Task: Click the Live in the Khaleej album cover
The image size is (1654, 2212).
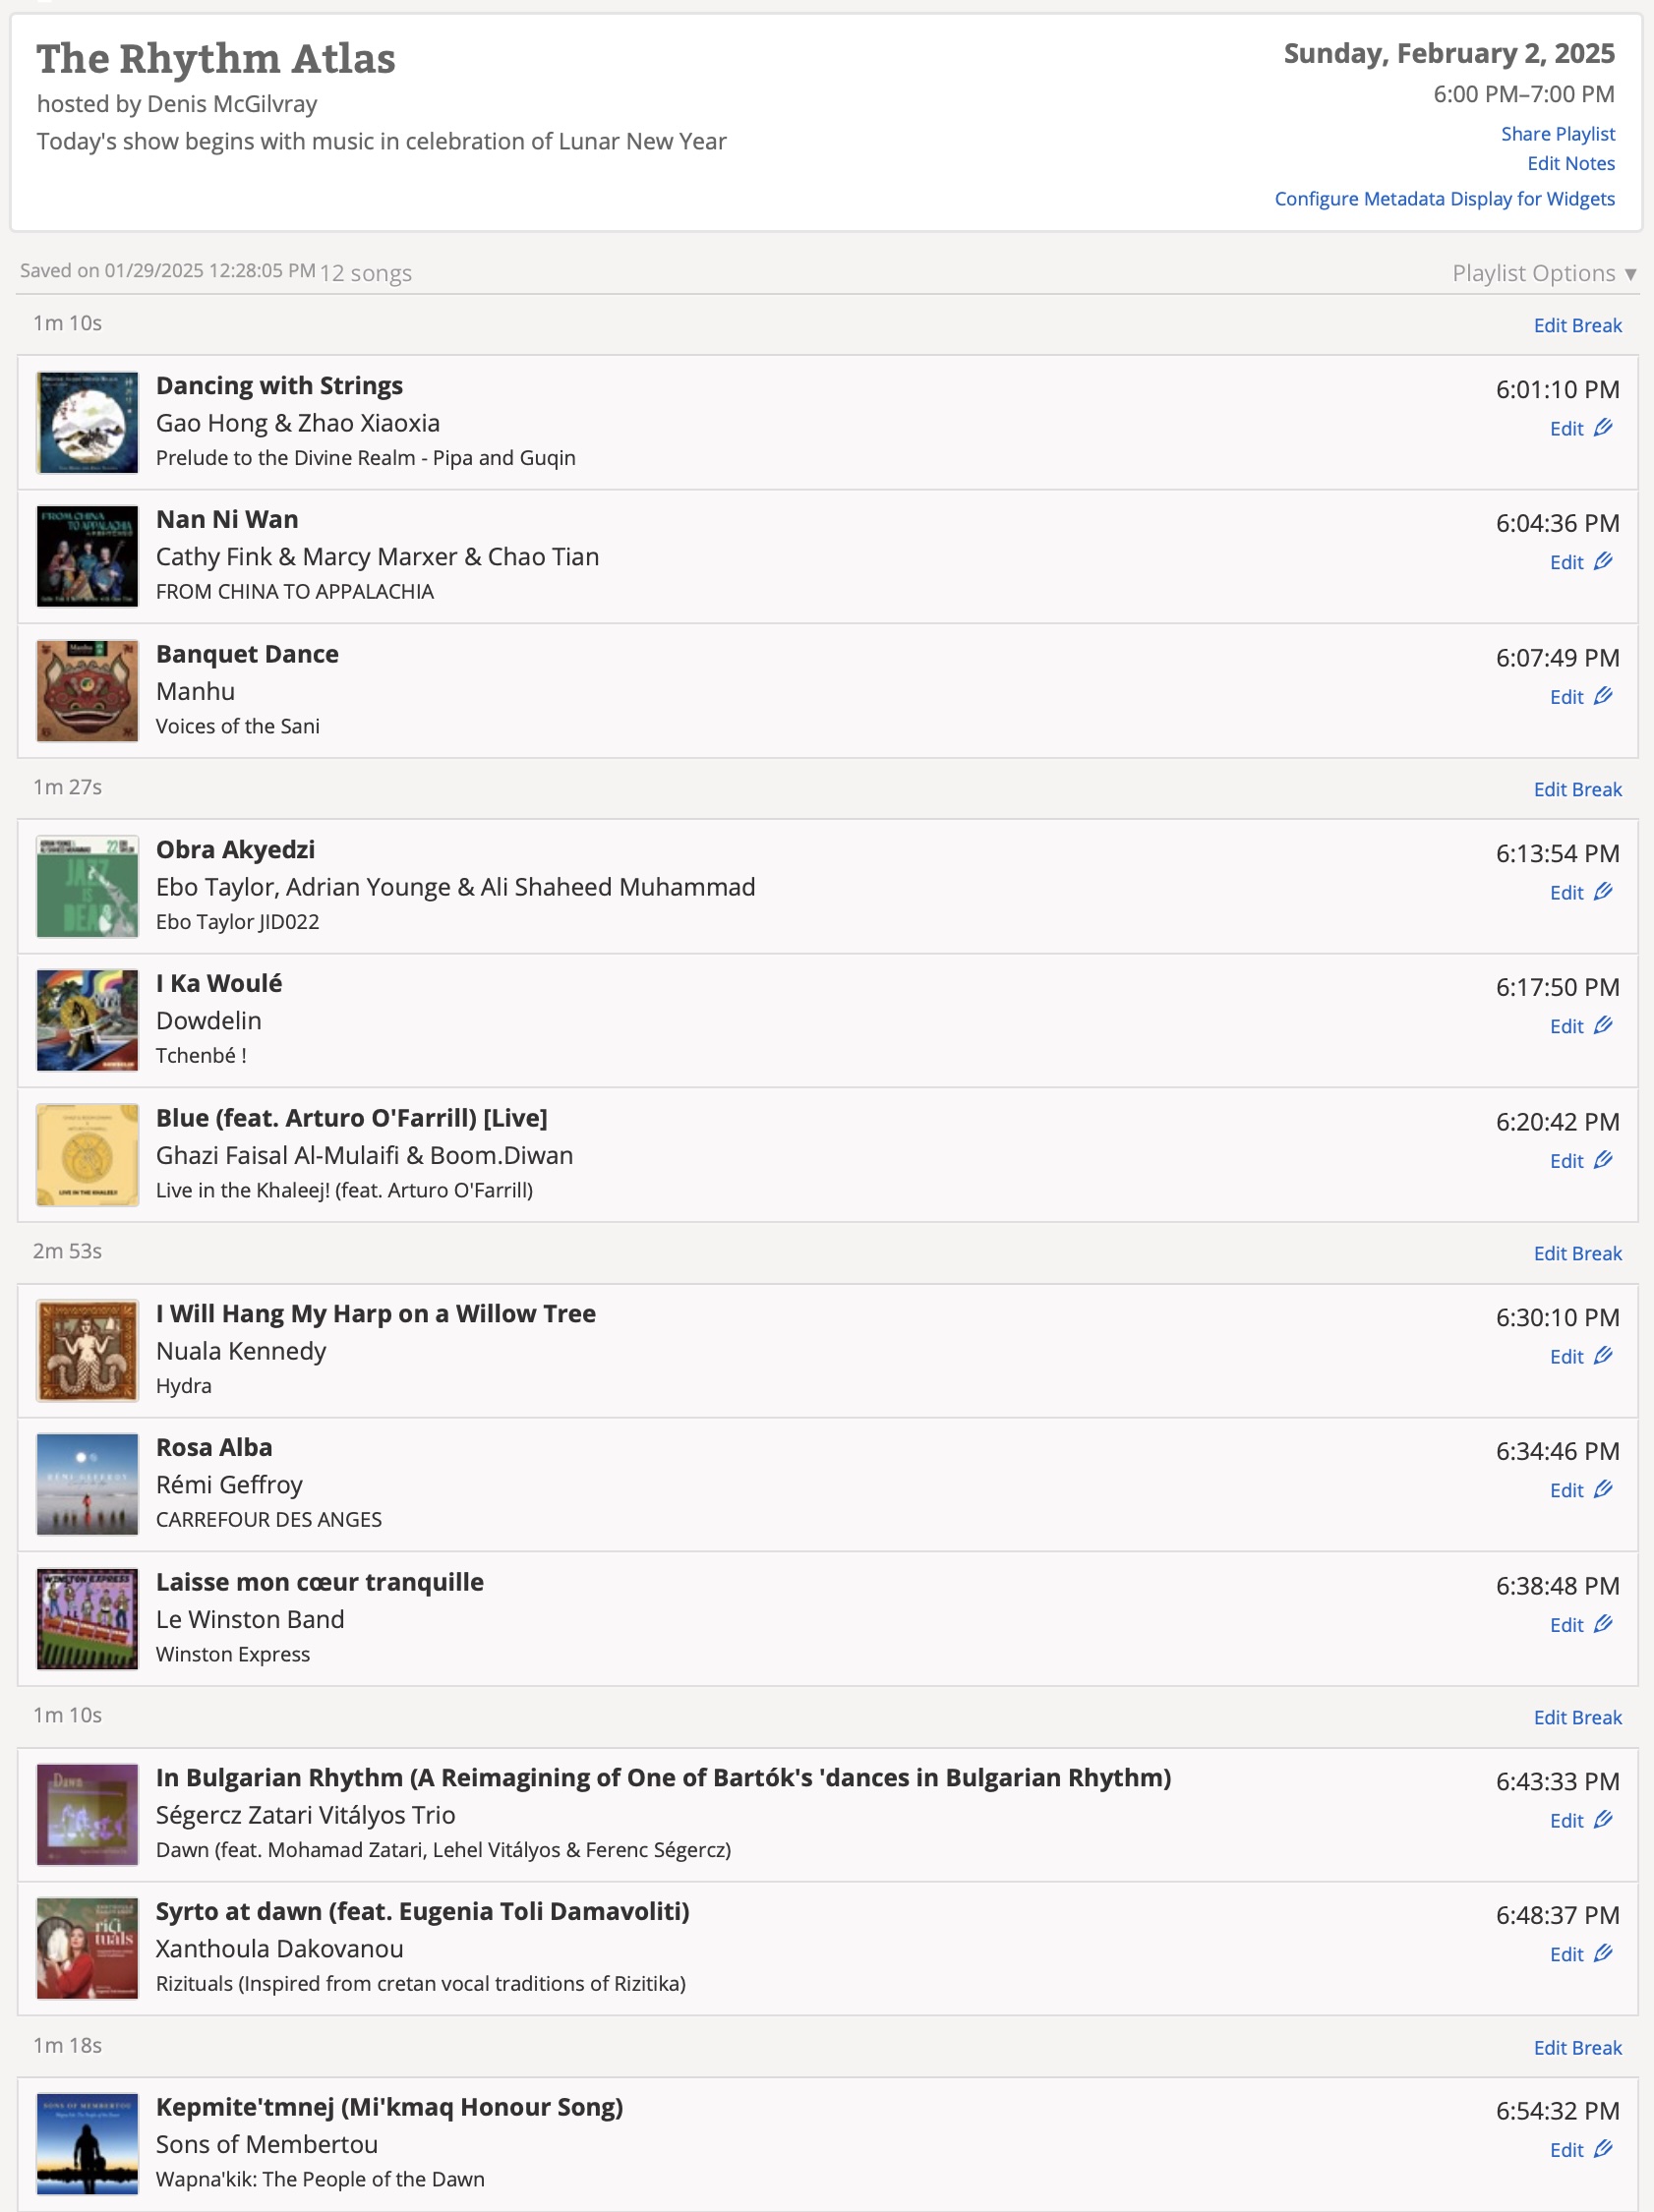Action: click(x=88, y=1155)
